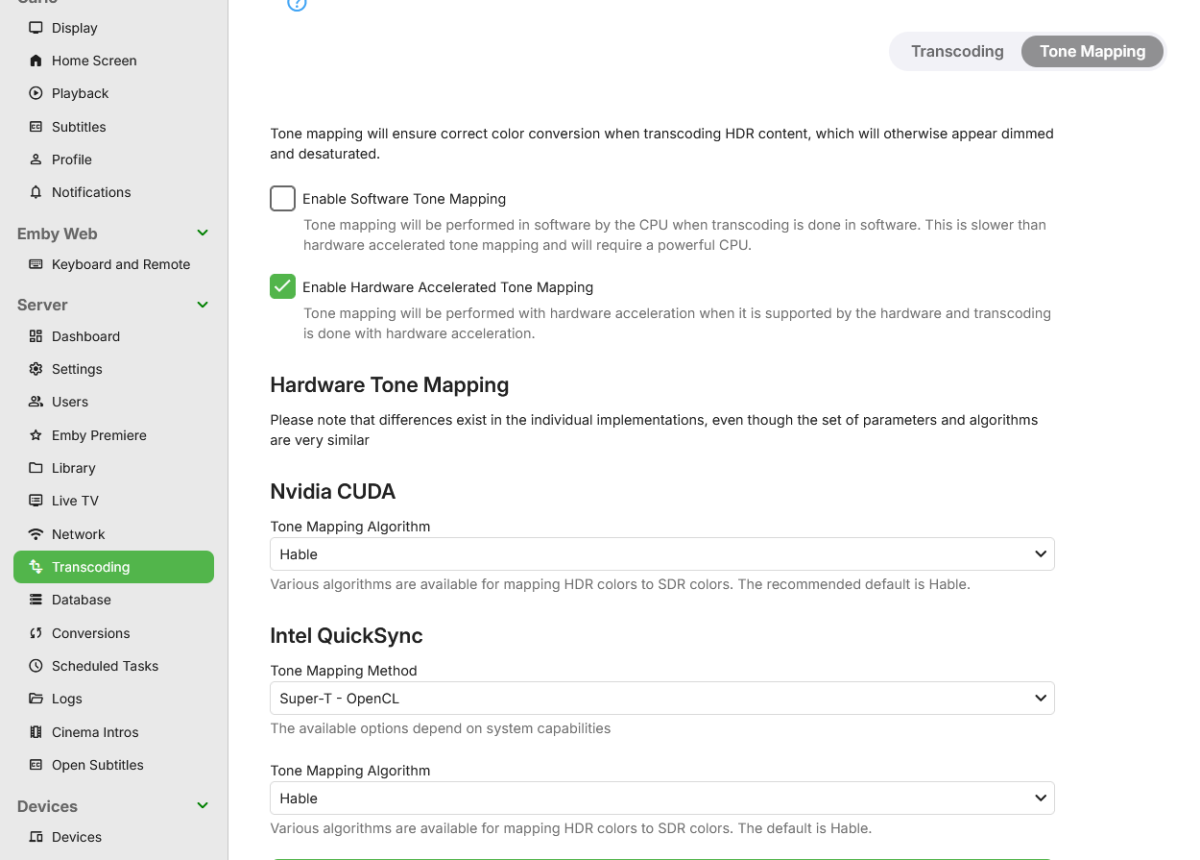Collapse the Emby Web section chevron
This screenshot has width=1200, height=860.
tap(202, 233)
